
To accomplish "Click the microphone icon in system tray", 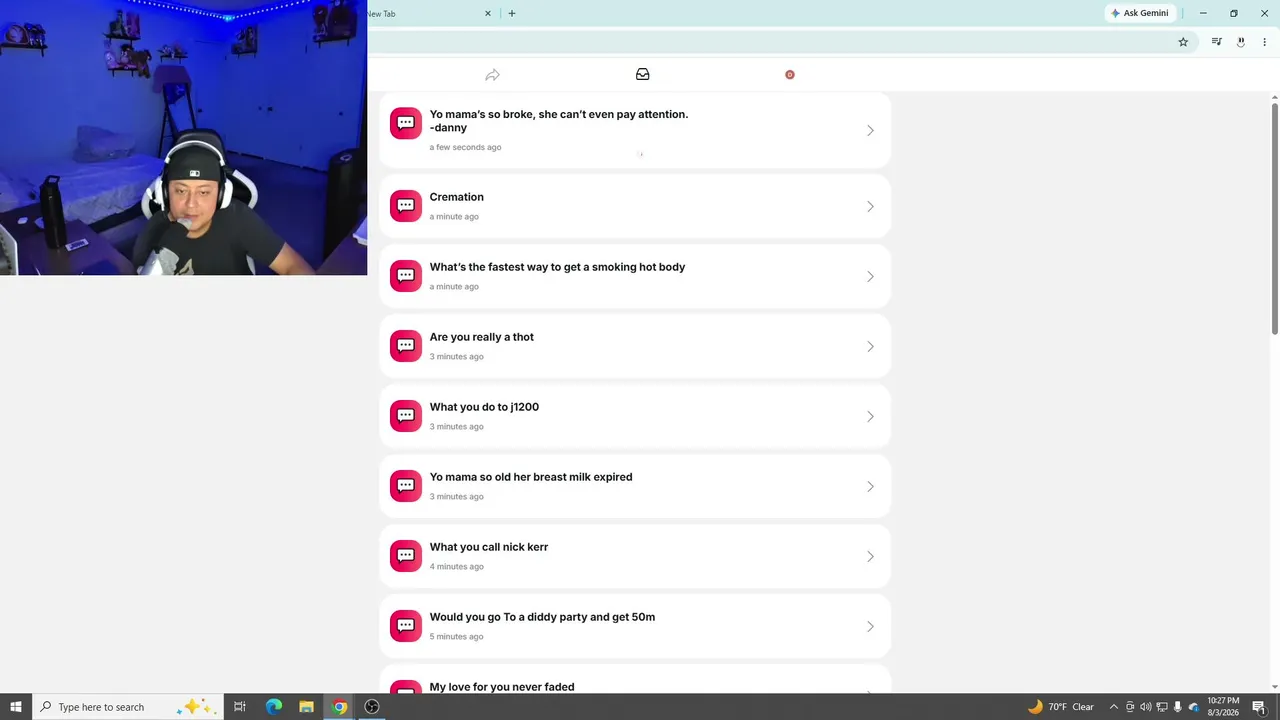I will coord(1177,707).
